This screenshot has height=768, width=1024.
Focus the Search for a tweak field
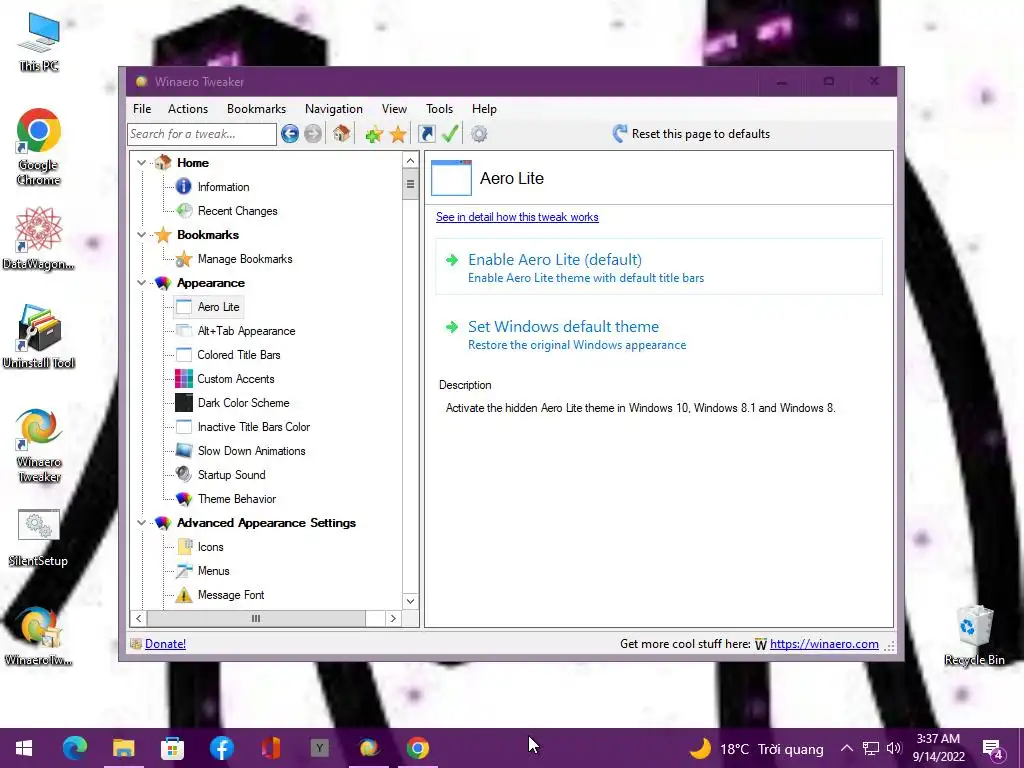pos(202,134)
